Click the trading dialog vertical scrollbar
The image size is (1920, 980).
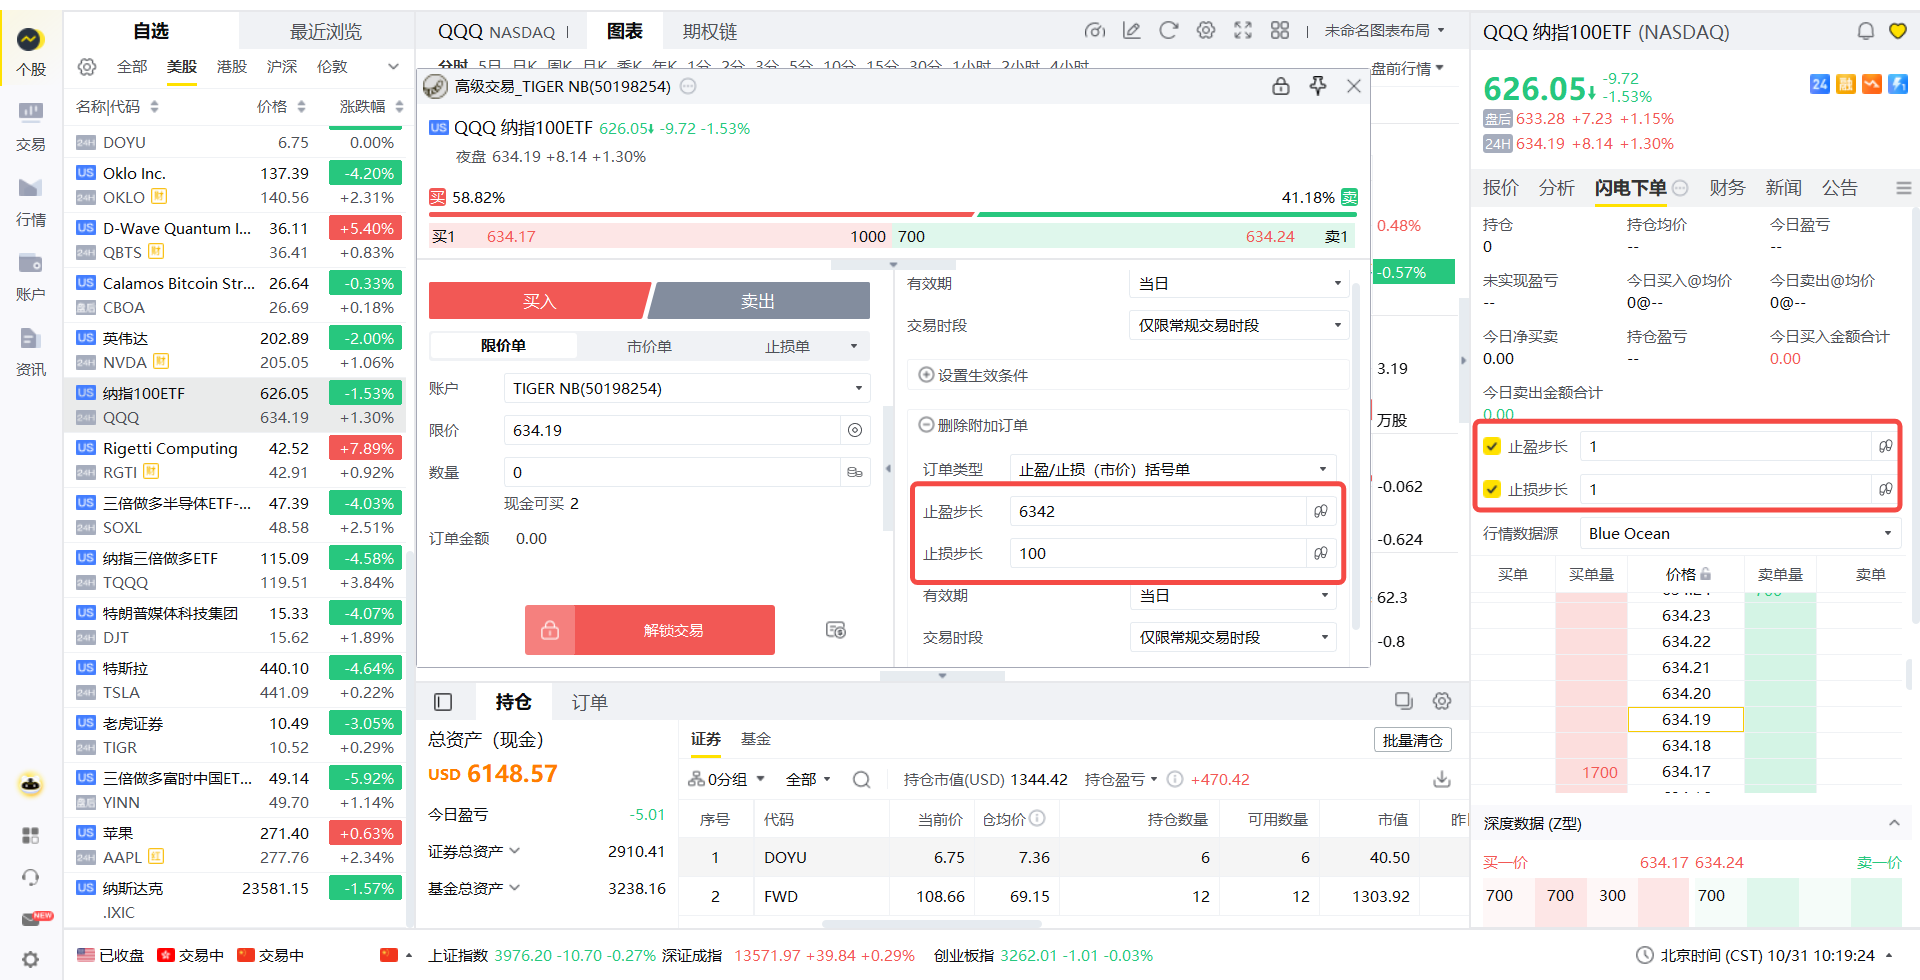click(x=1355, y=455)
